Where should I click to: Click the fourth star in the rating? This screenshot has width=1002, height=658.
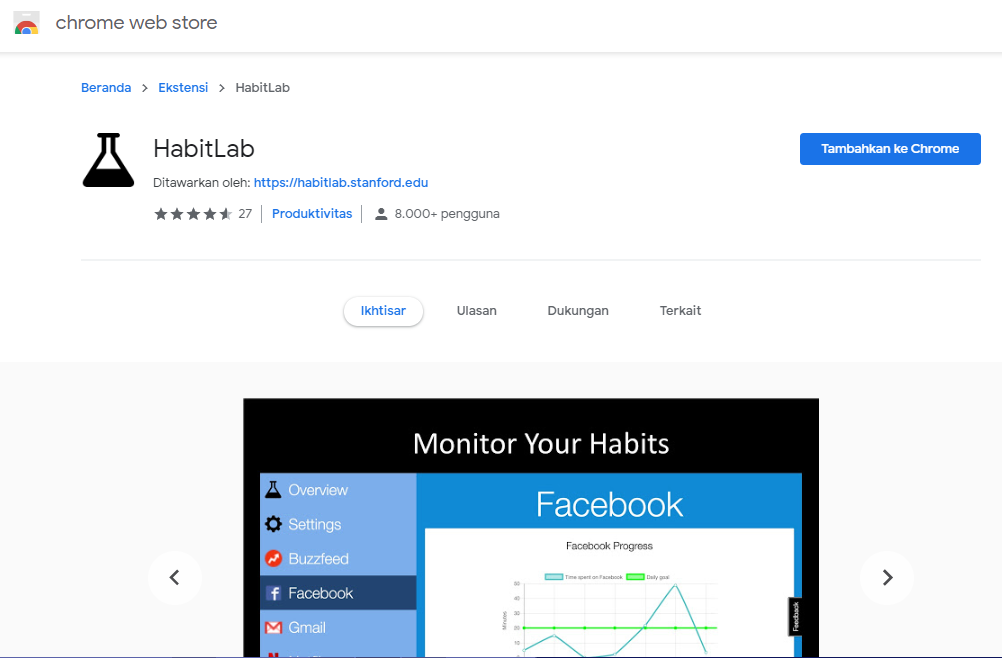pyautogui.click(x=212, y=213)
